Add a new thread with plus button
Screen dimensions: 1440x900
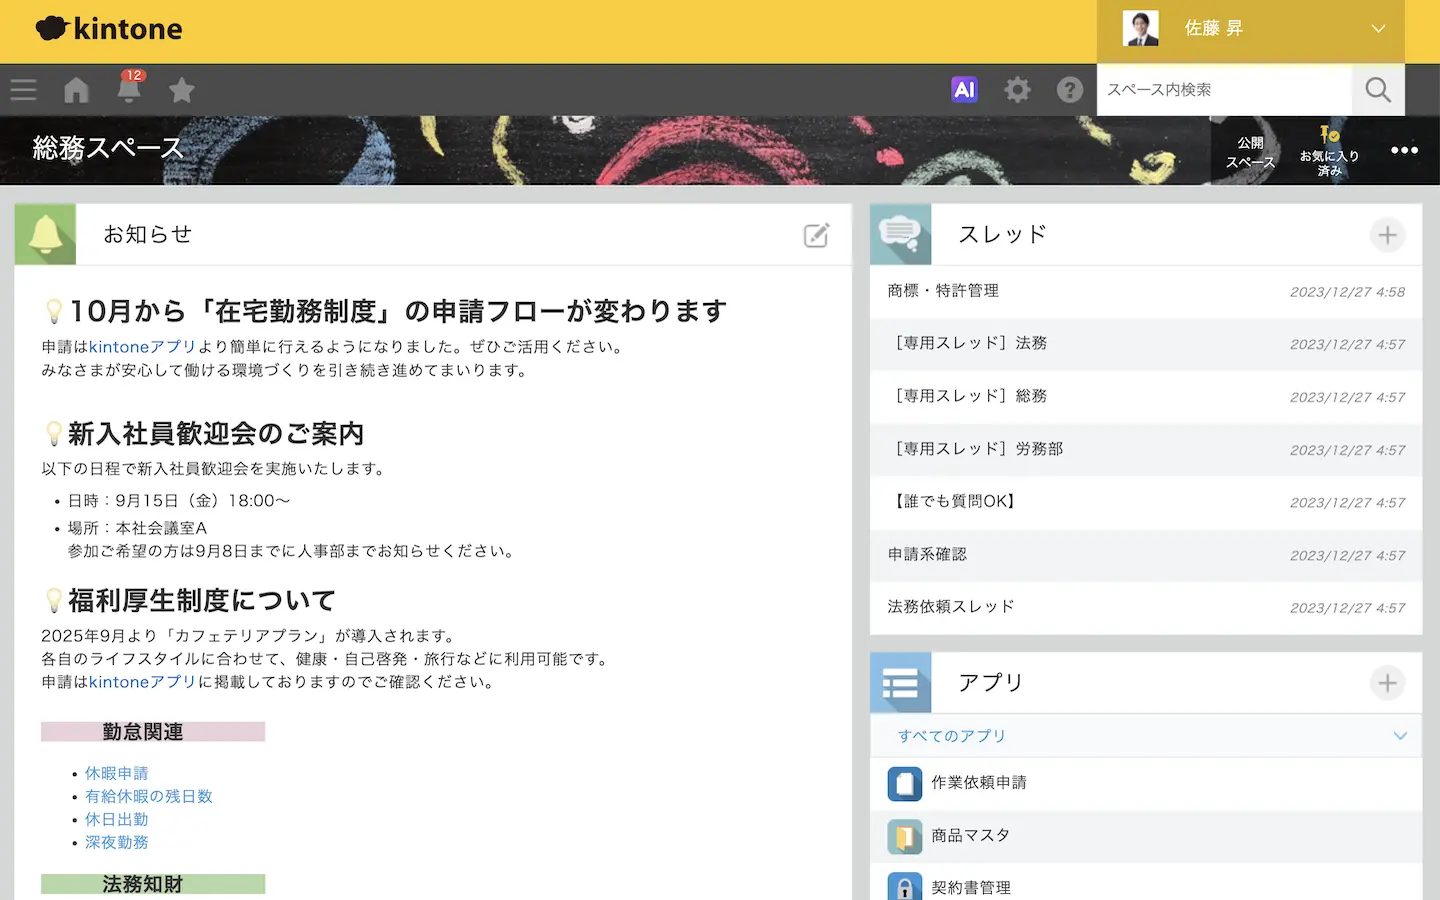click(1387, 235)
